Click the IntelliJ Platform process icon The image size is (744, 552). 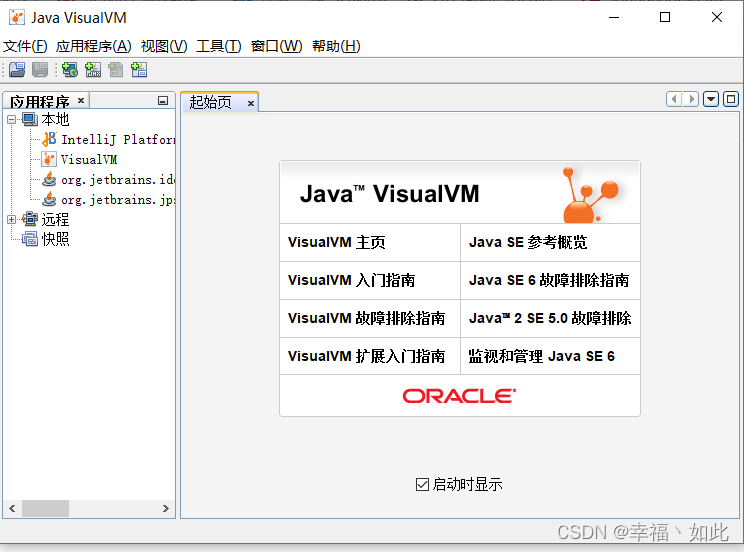49,139
